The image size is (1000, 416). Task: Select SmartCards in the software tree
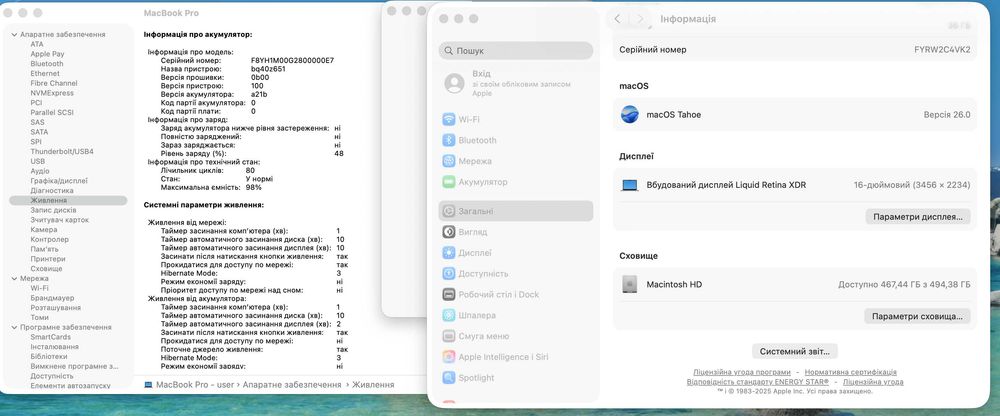coord(50,337)
